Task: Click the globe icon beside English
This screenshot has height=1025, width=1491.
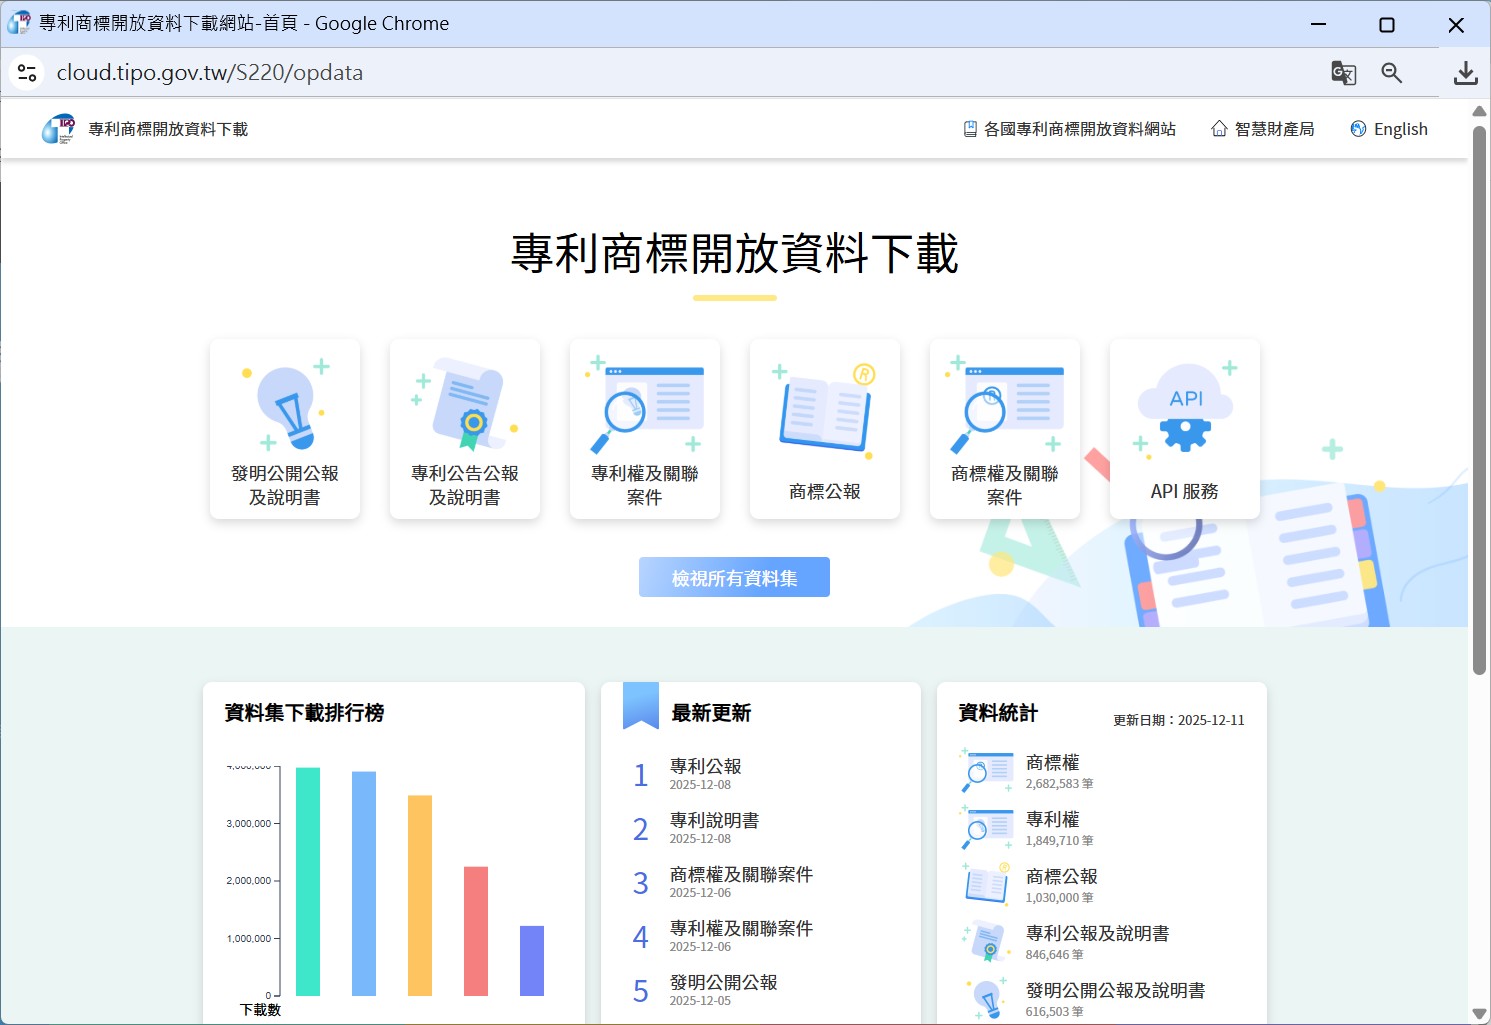Action: click(1358, 128)
